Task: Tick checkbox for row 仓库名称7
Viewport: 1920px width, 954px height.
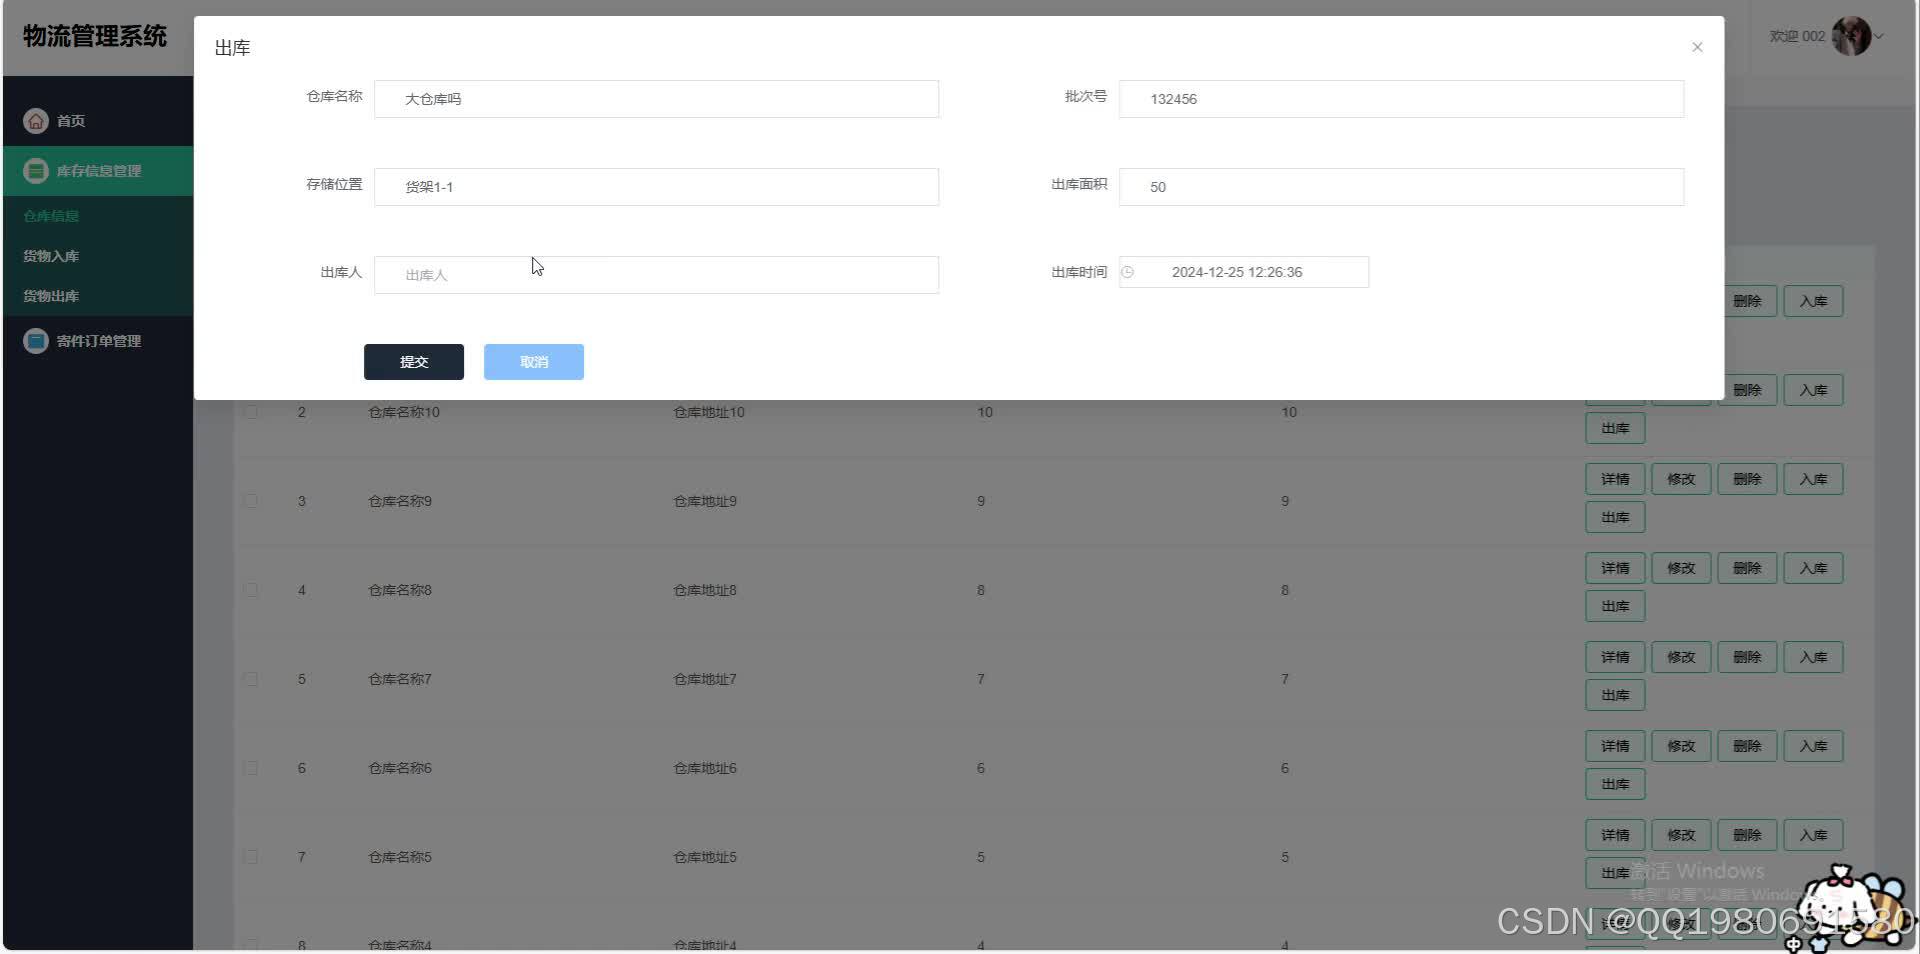Action: click(x=251, y=679)
